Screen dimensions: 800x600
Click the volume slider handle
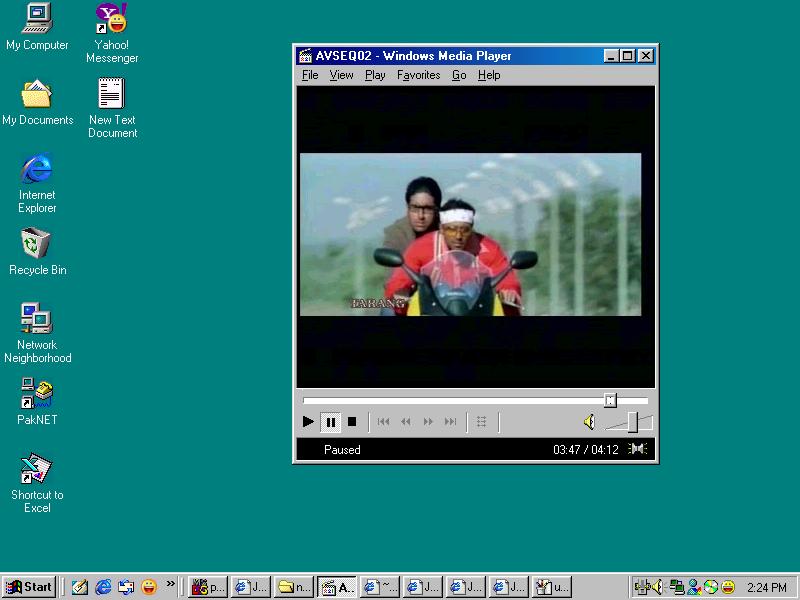[x=633, y=422]
